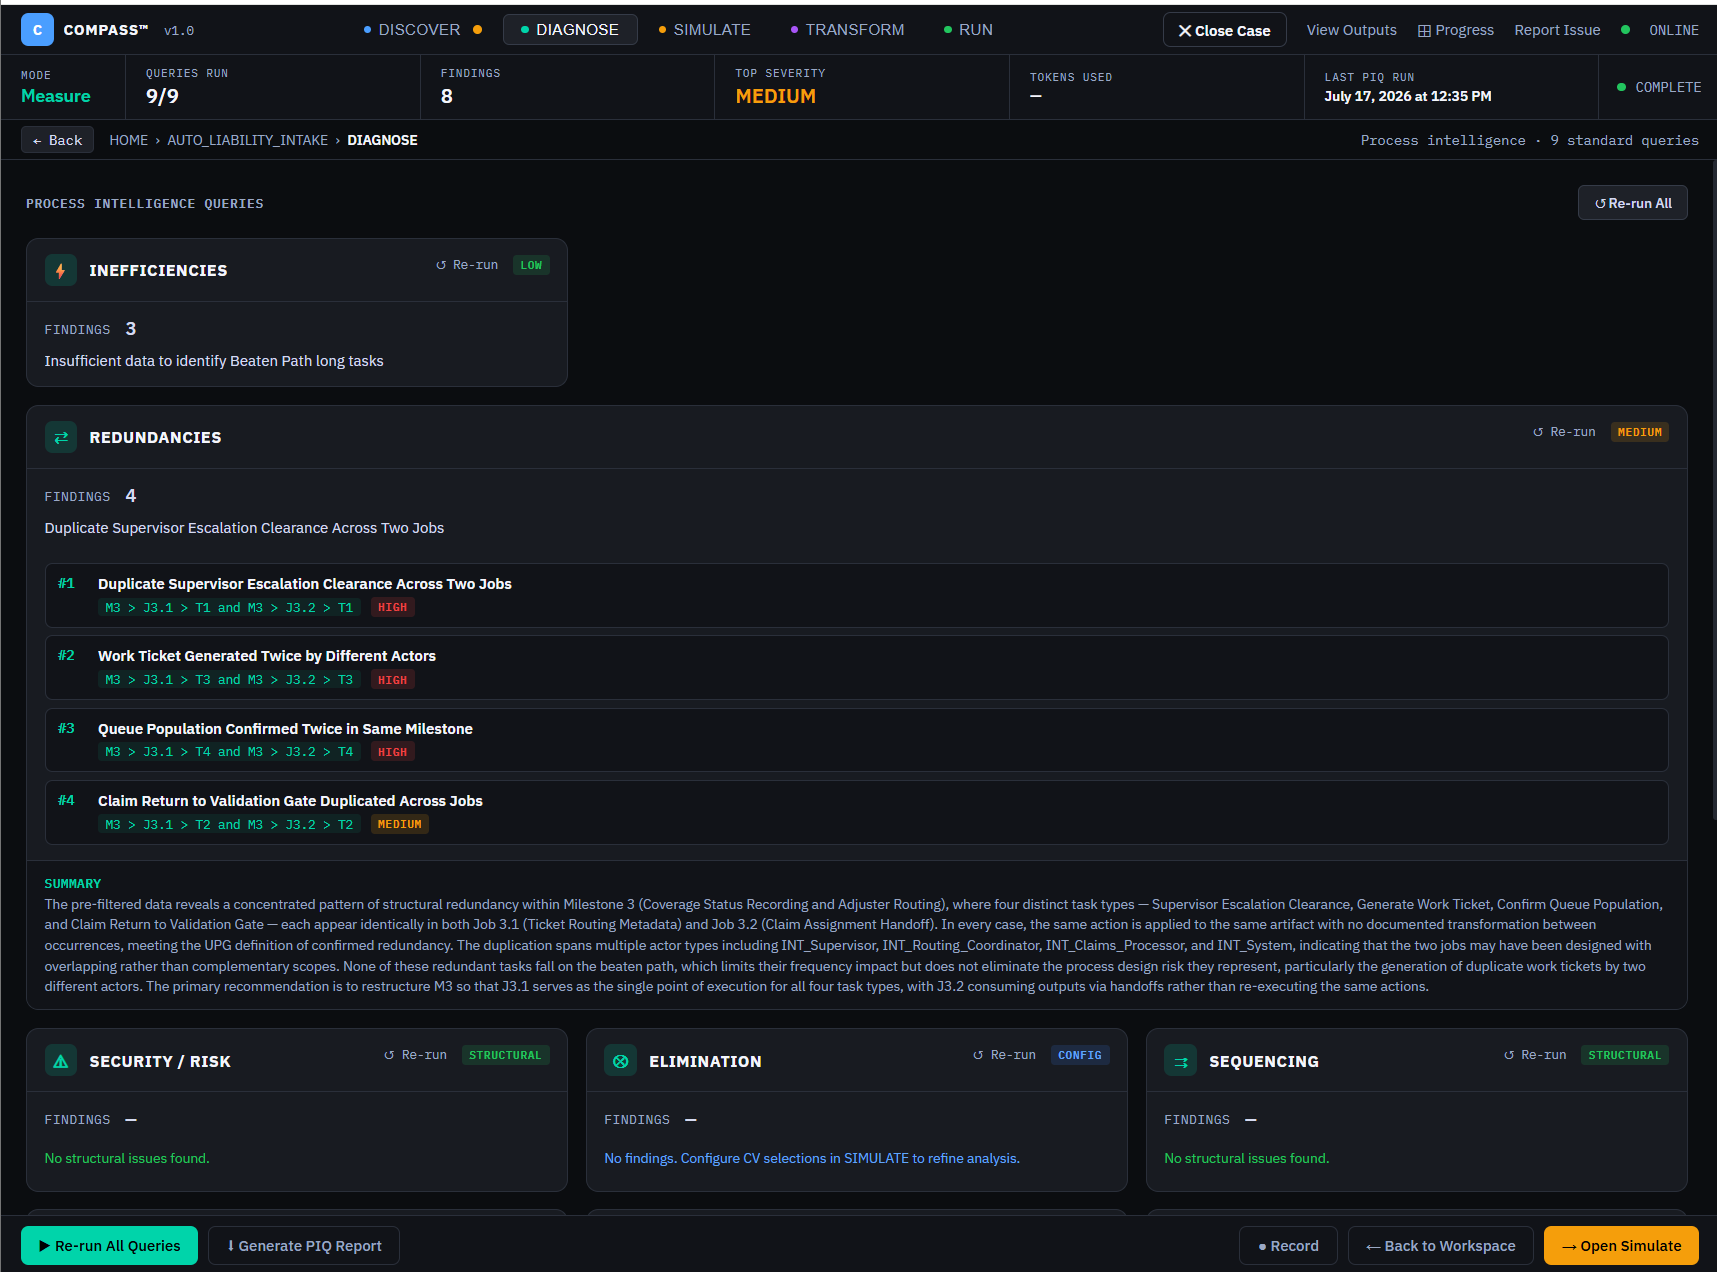Go to the TRANSFORM tab
Viewport: 1717px width, 1272px height.
click(x=847, y=30)
